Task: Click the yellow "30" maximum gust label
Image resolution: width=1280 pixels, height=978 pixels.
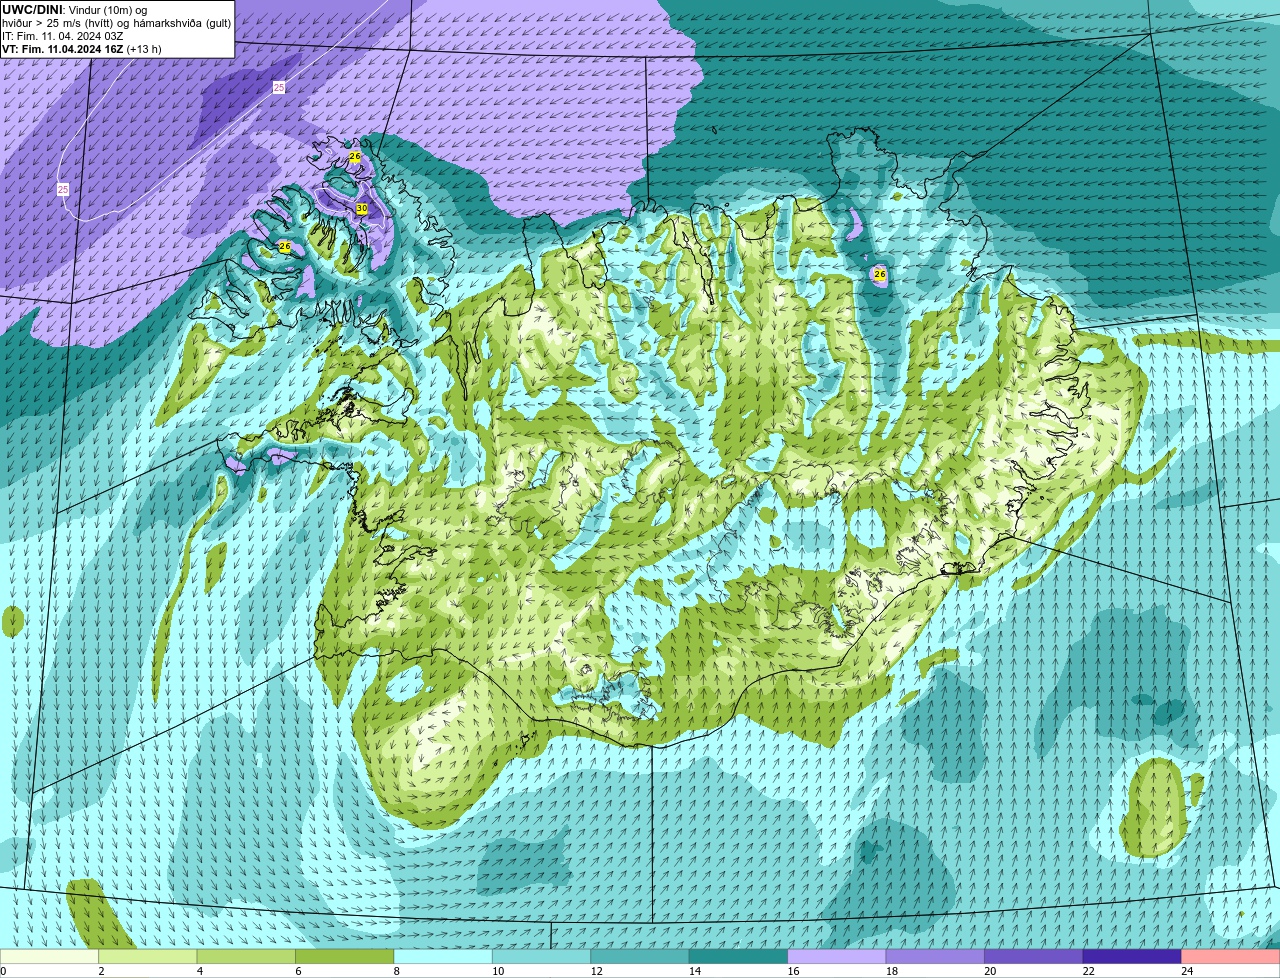Action: point(362,208)
